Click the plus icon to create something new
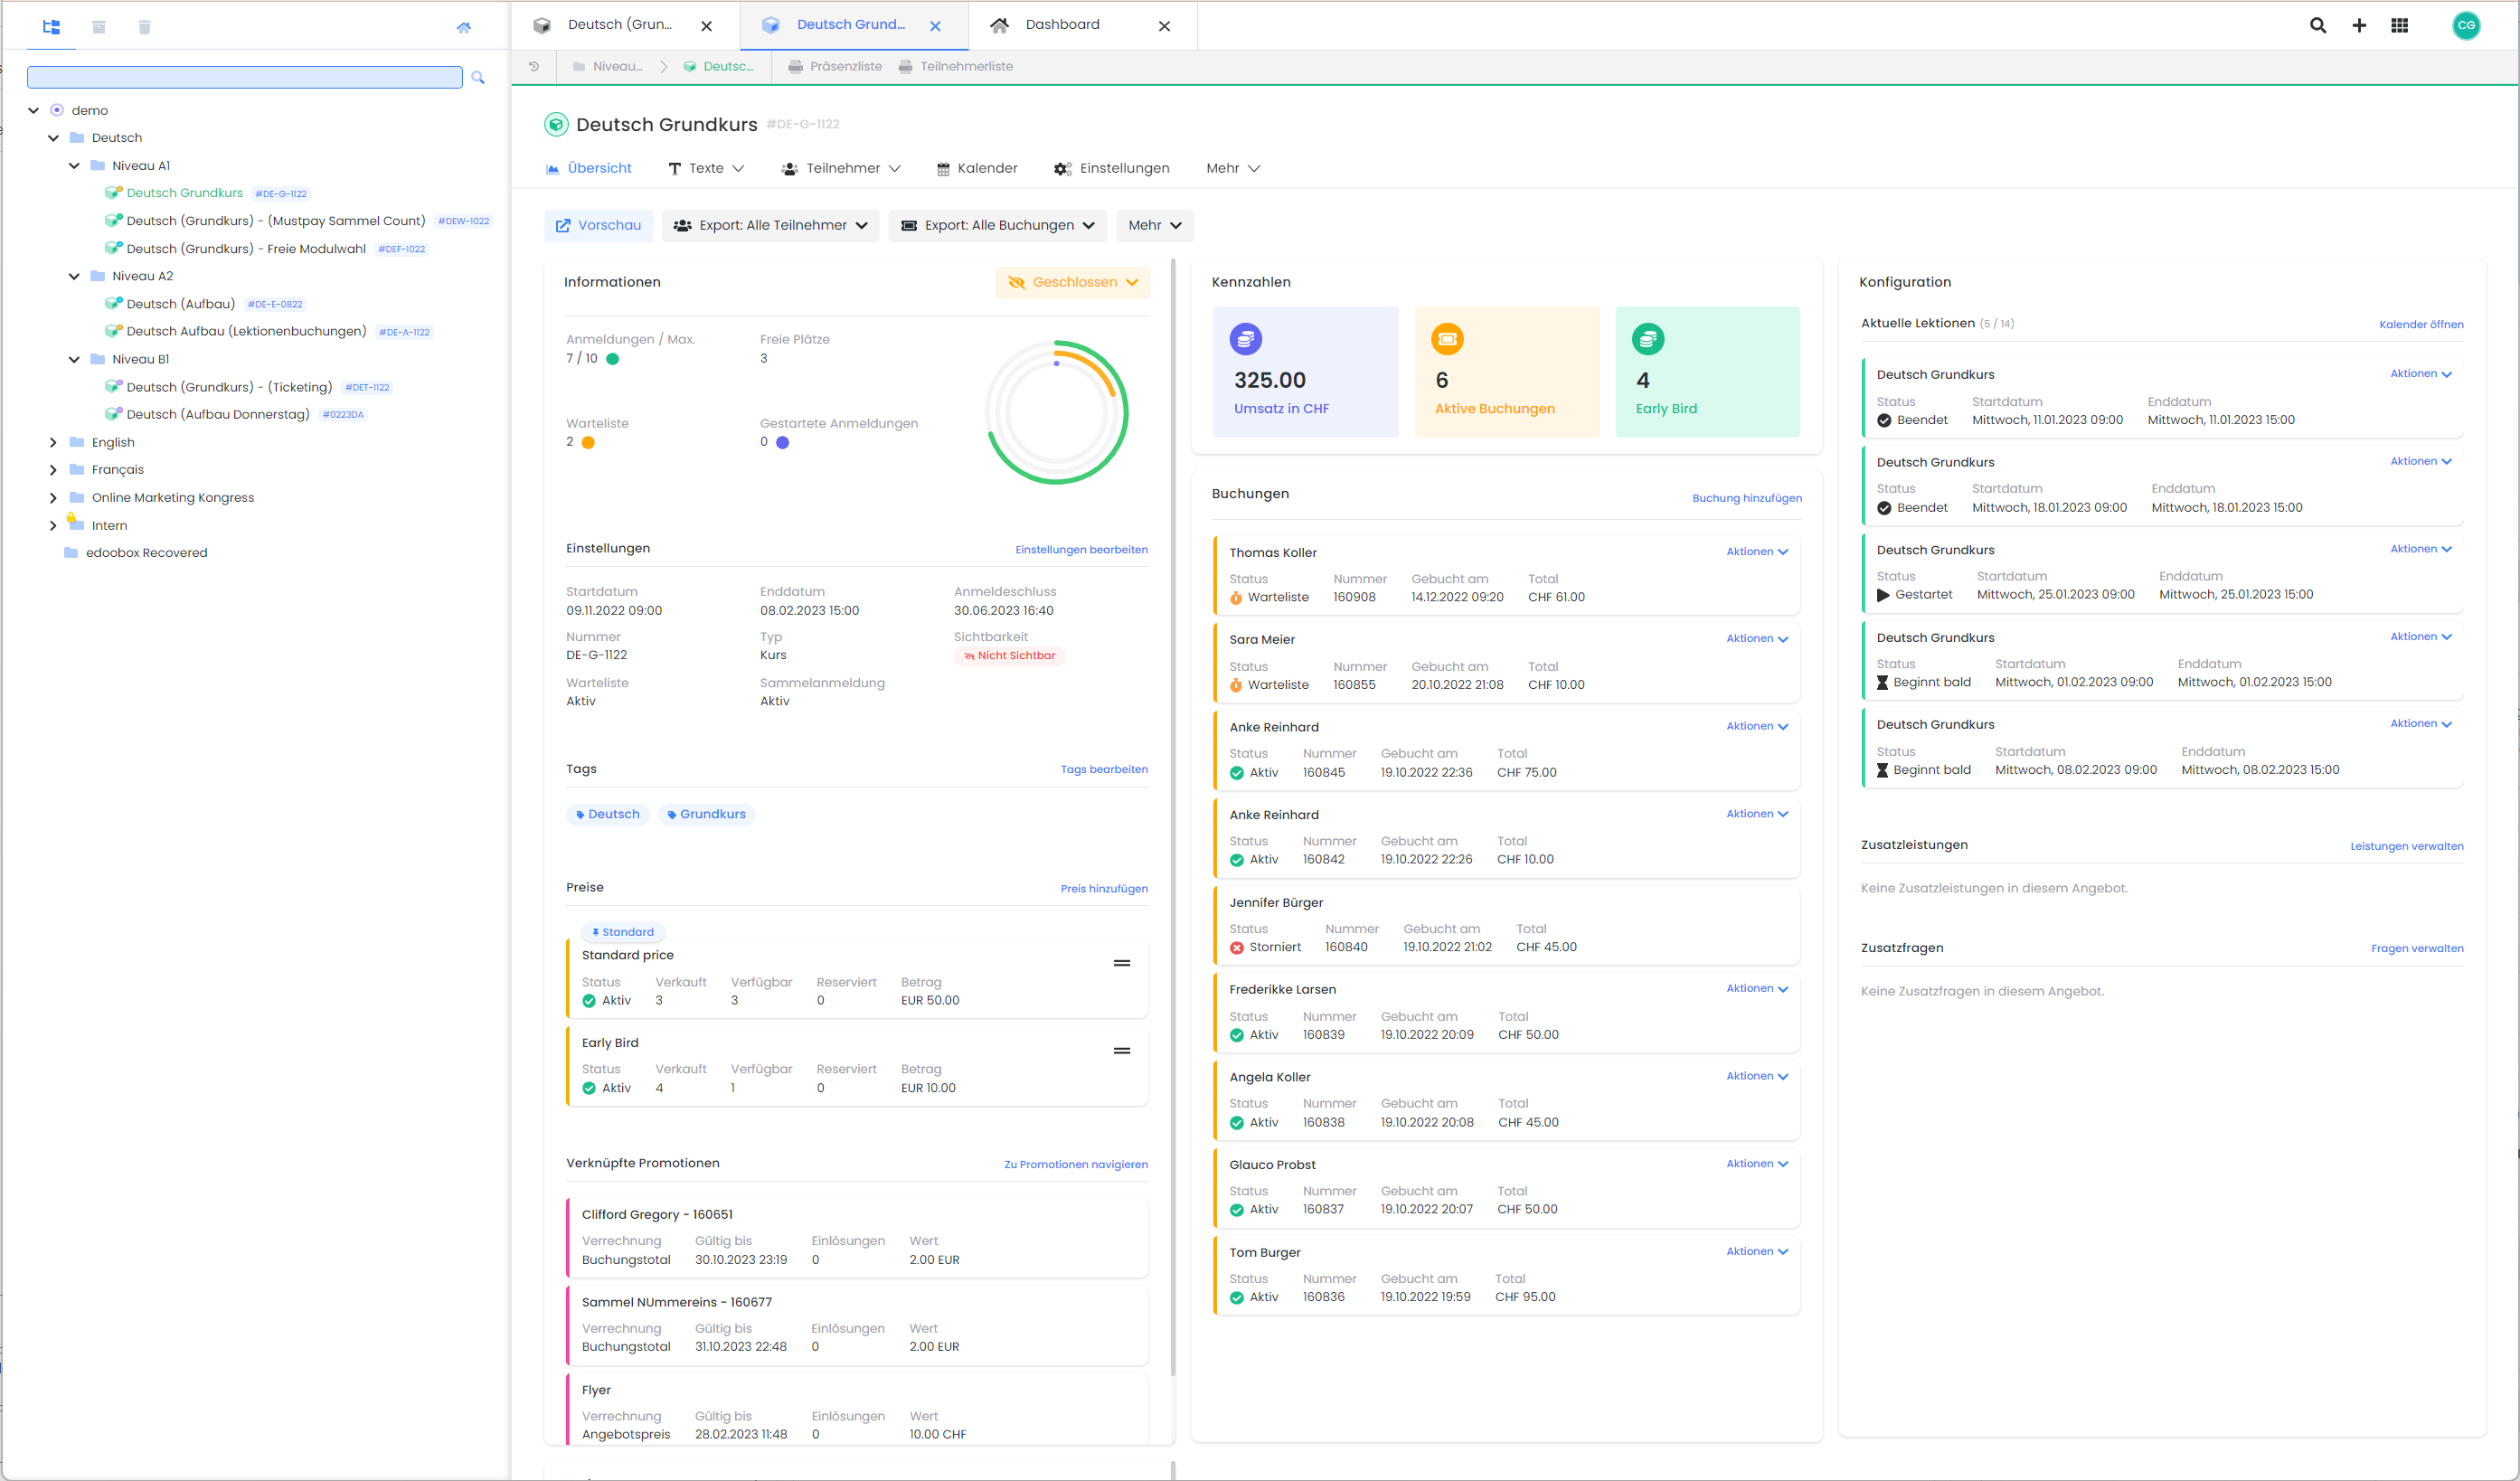Viewport: 2520px width, 1481px height. tap(2358, 25)
